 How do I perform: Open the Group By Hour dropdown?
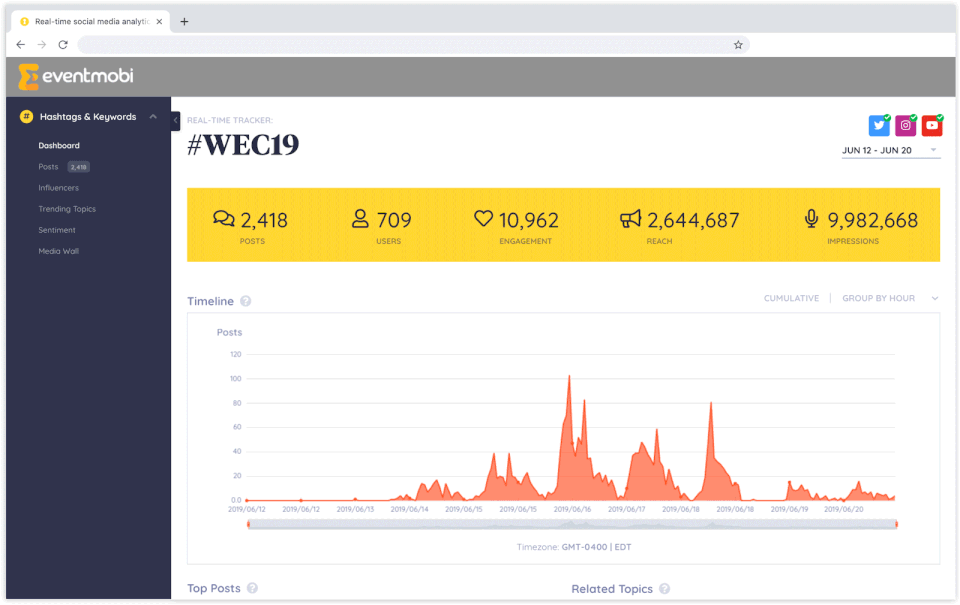[x=890, y=298]
